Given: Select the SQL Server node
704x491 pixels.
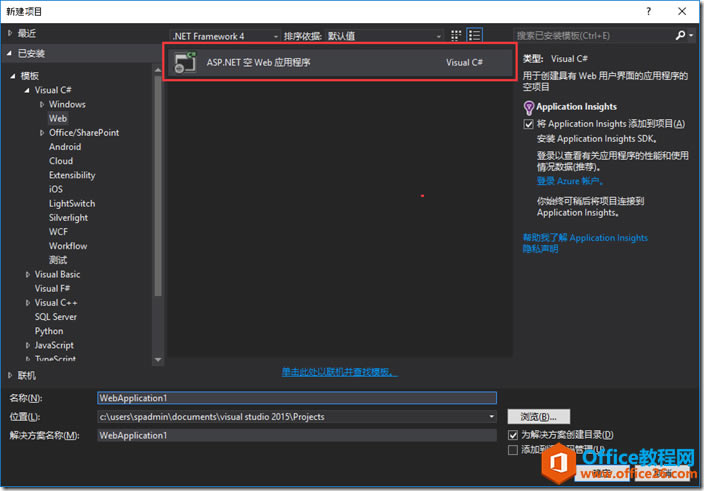Looking at the screenshot, I should click(56, 317).
